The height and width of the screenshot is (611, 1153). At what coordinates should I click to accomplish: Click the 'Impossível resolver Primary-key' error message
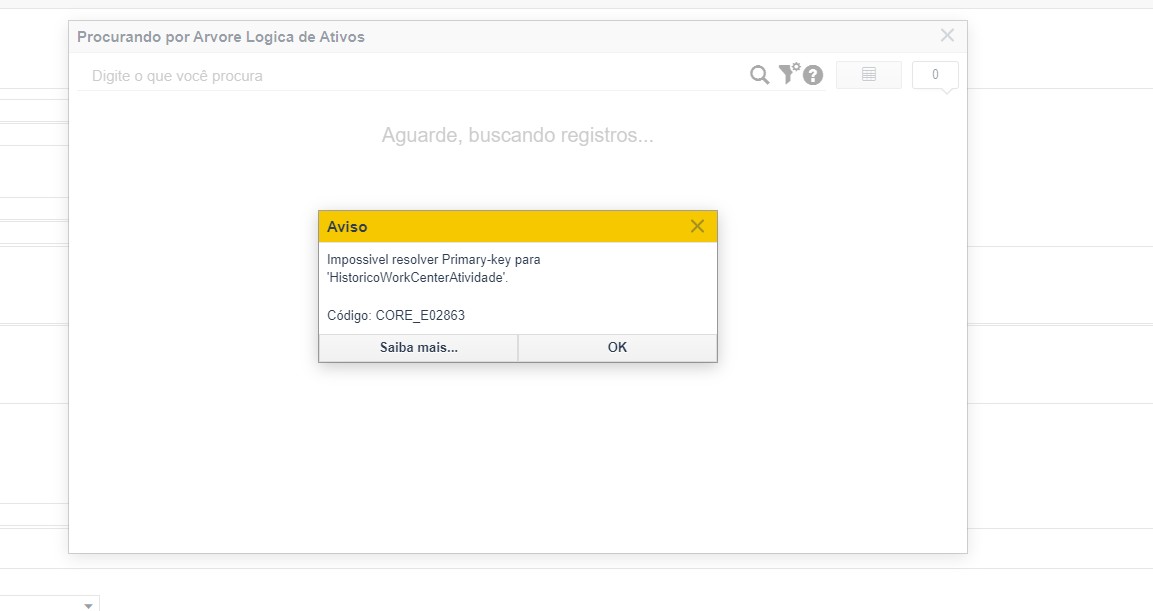pos(433,260)
